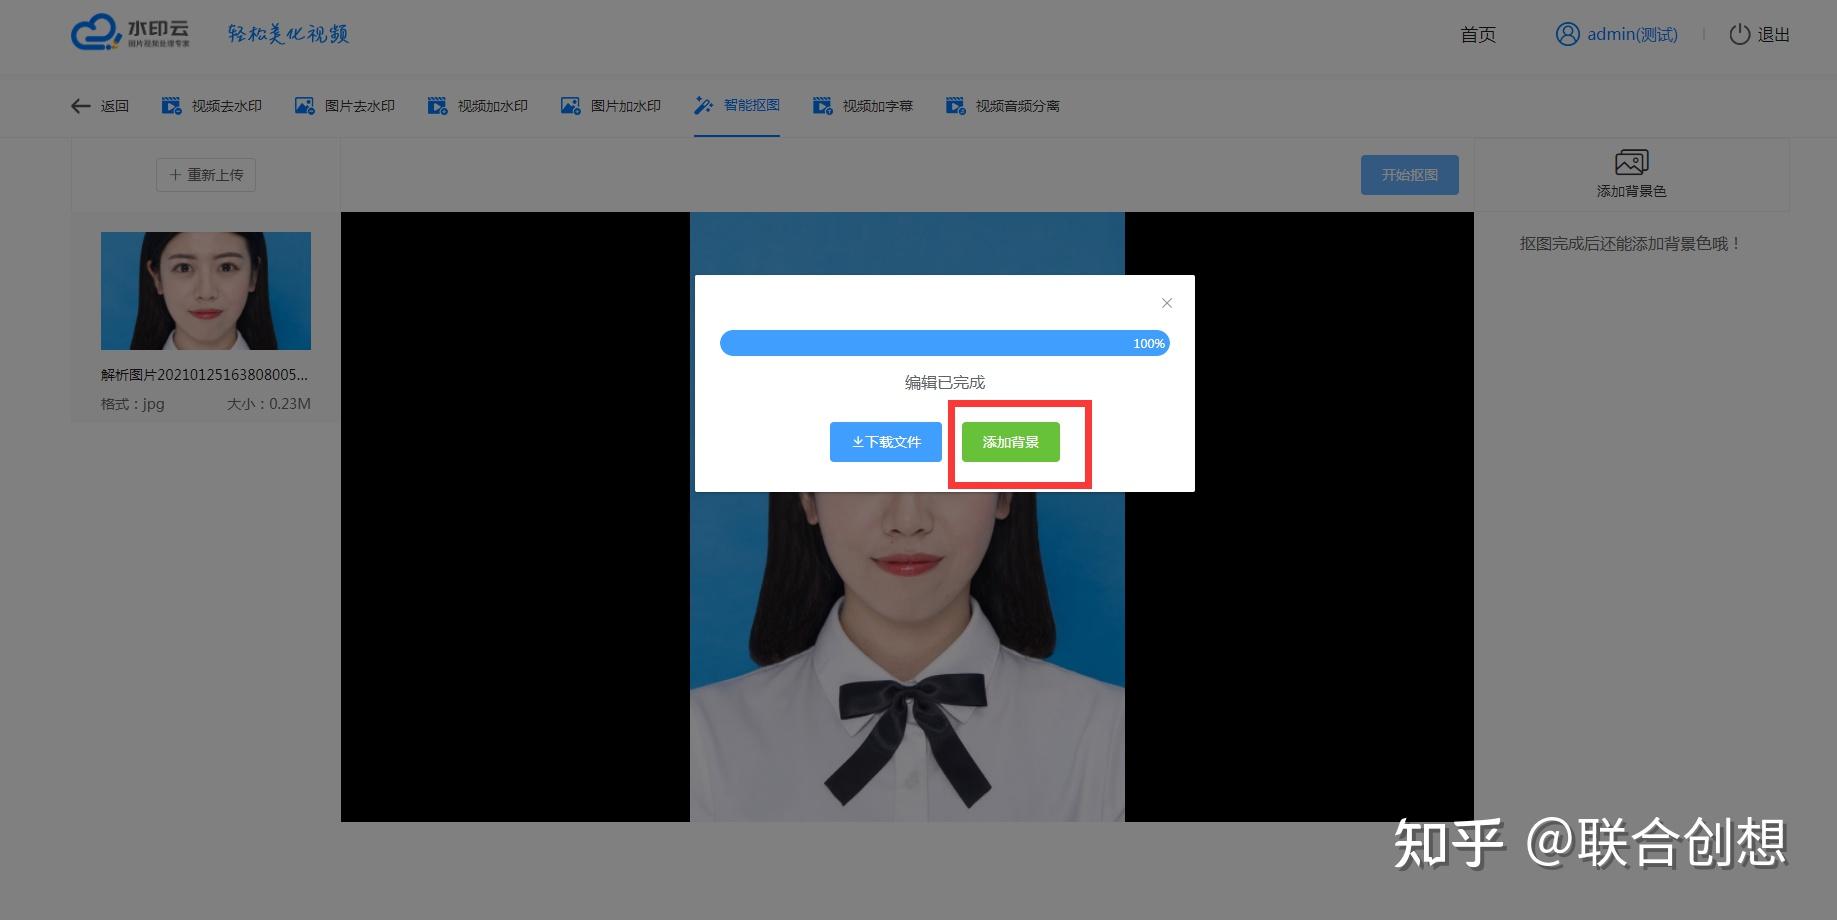Viewport: 1837px width, 920px height.
Task: Close the 编辑已完成 dialog
Action: pos(1167,303)
